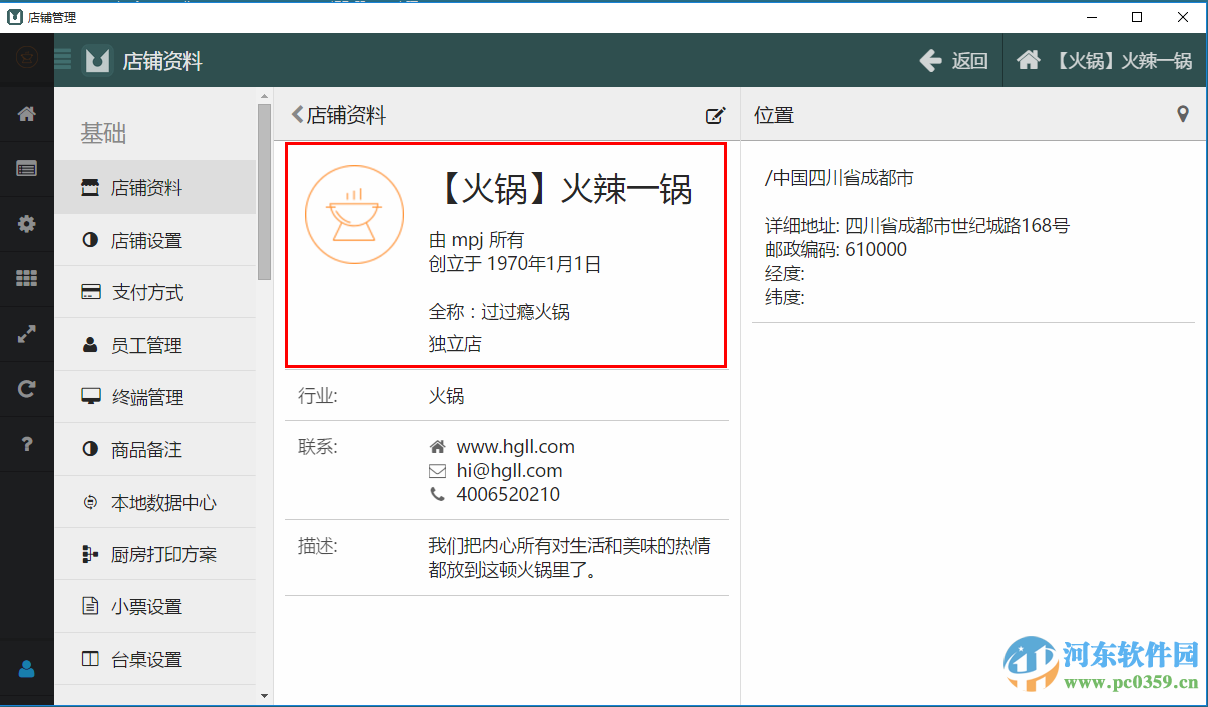Refresh data using the reload icon
Viewport: 1208px width, 707px height.
[26, 389]
